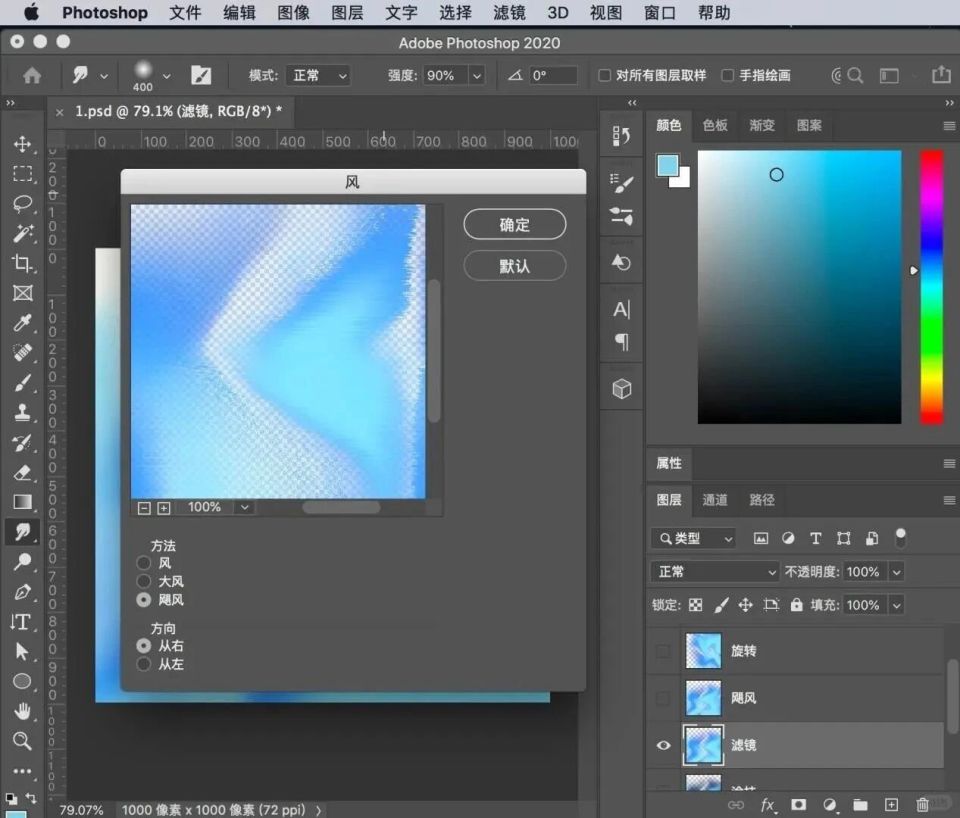The height and width of the screenshot is (818, 960).
Task: Switch to the 通道 tab
Action: tap(715, 500)
